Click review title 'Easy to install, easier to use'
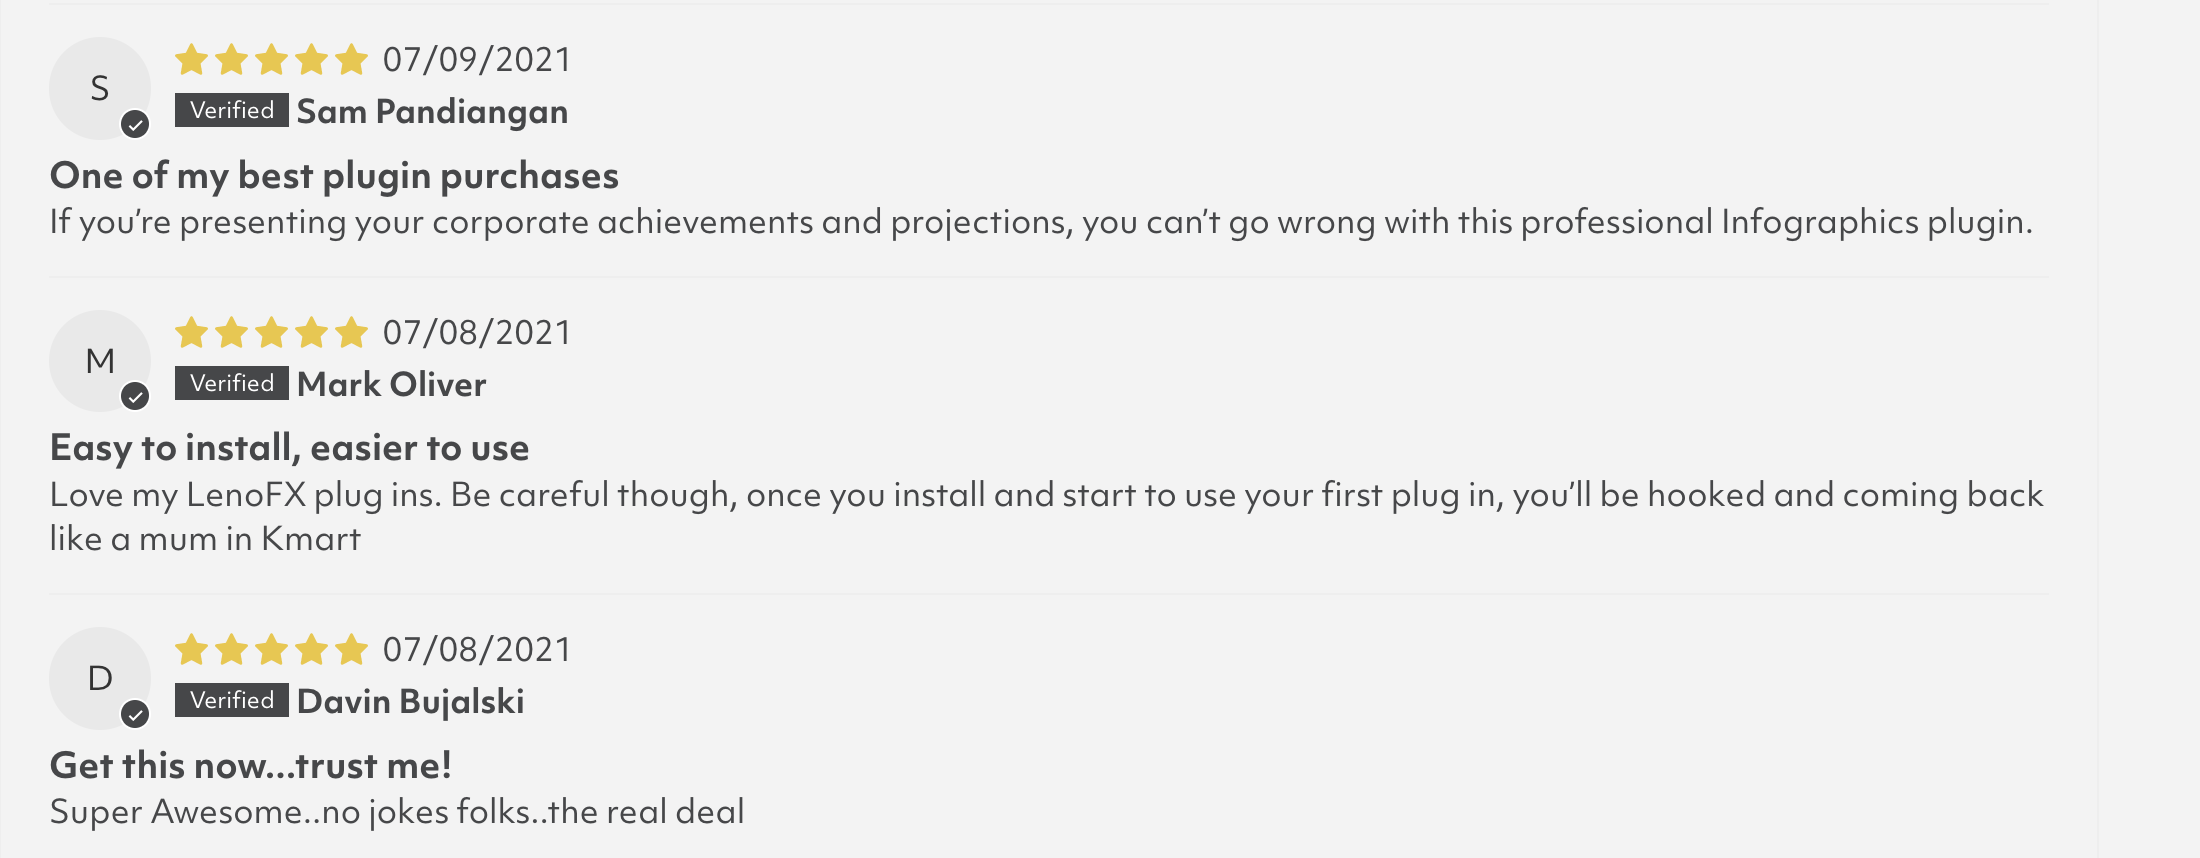This screenshot has width=2200, height=858. coord(289,448)
